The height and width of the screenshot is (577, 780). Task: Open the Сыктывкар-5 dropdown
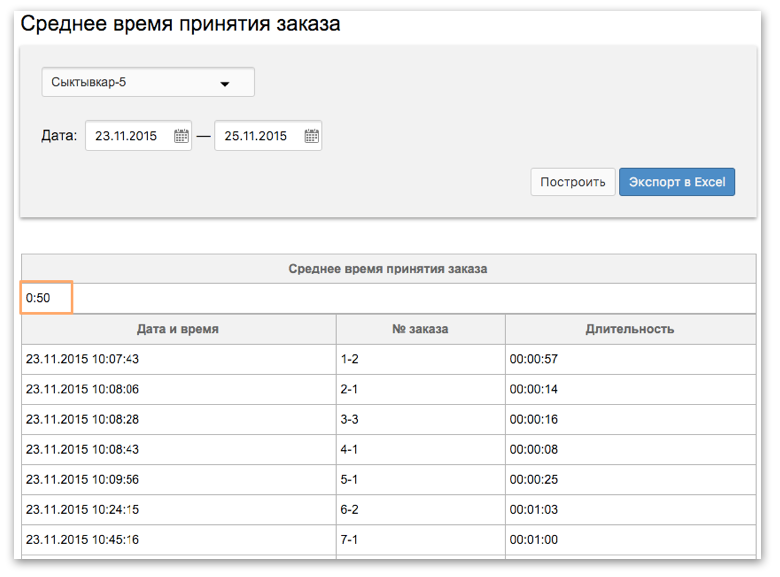(148, 82)
